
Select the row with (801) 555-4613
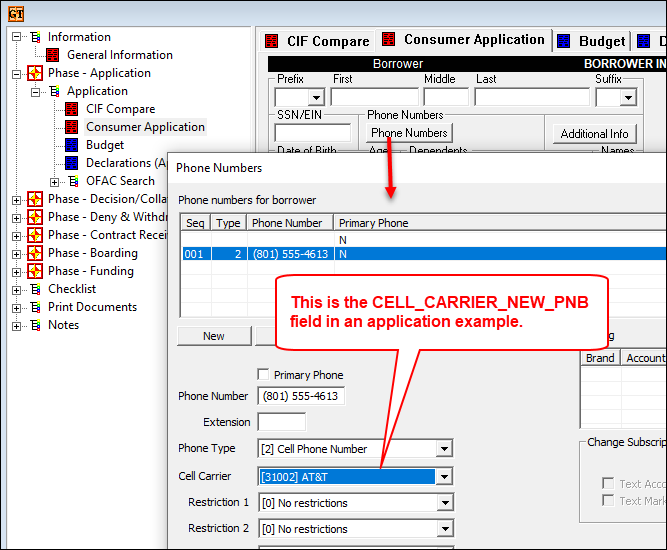(424, 254)
